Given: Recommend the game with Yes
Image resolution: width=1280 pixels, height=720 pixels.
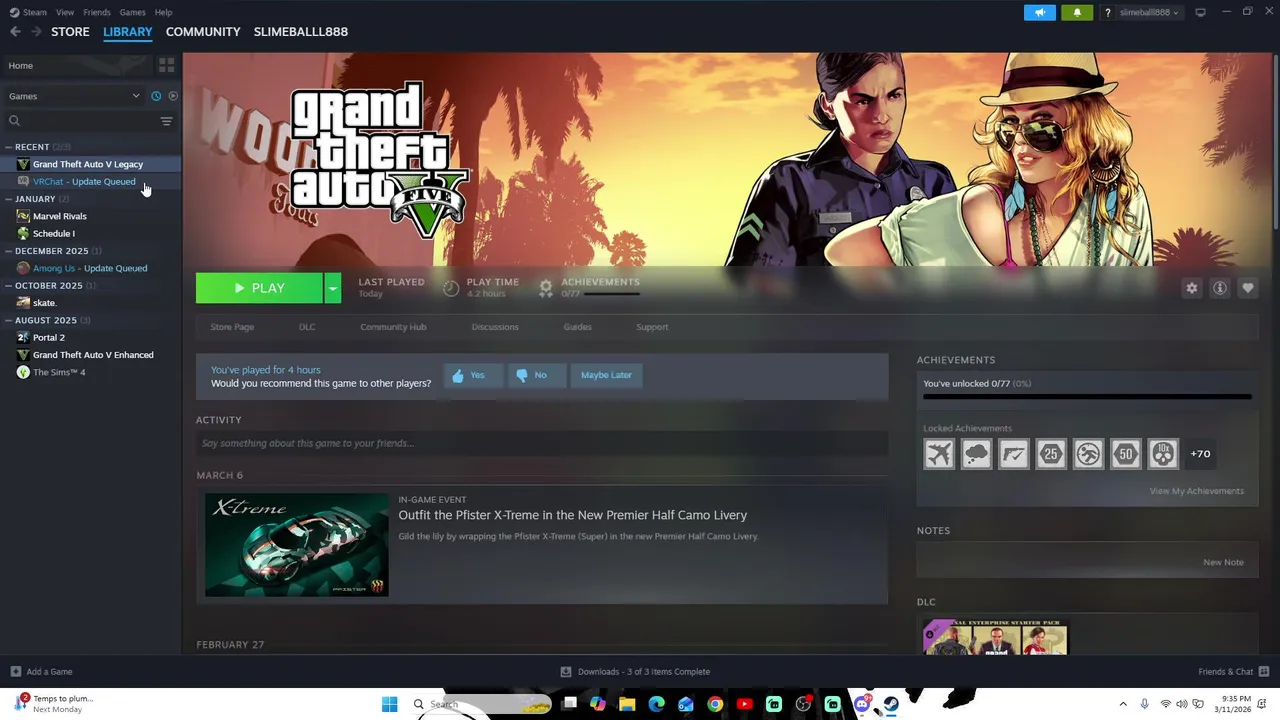Looking at the screenshot, I should coord(473,376).
